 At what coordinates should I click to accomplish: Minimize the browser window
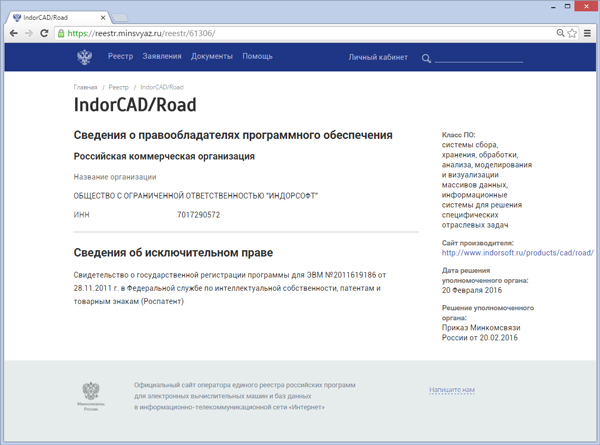pyautogui.click(x=553, y=7)
